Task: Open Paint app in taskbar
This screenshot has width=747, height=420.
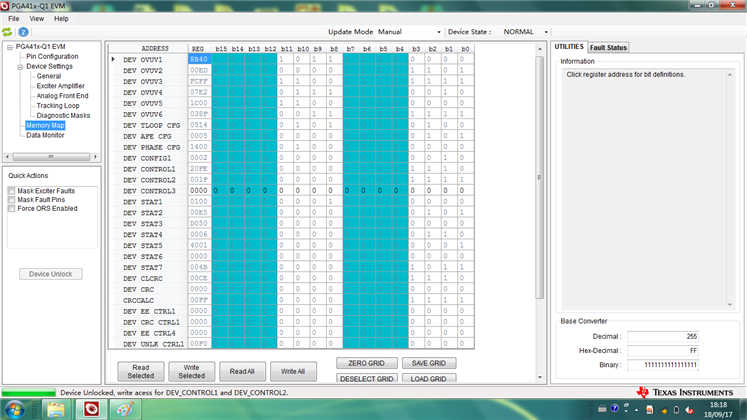Action: coord(125,410)
